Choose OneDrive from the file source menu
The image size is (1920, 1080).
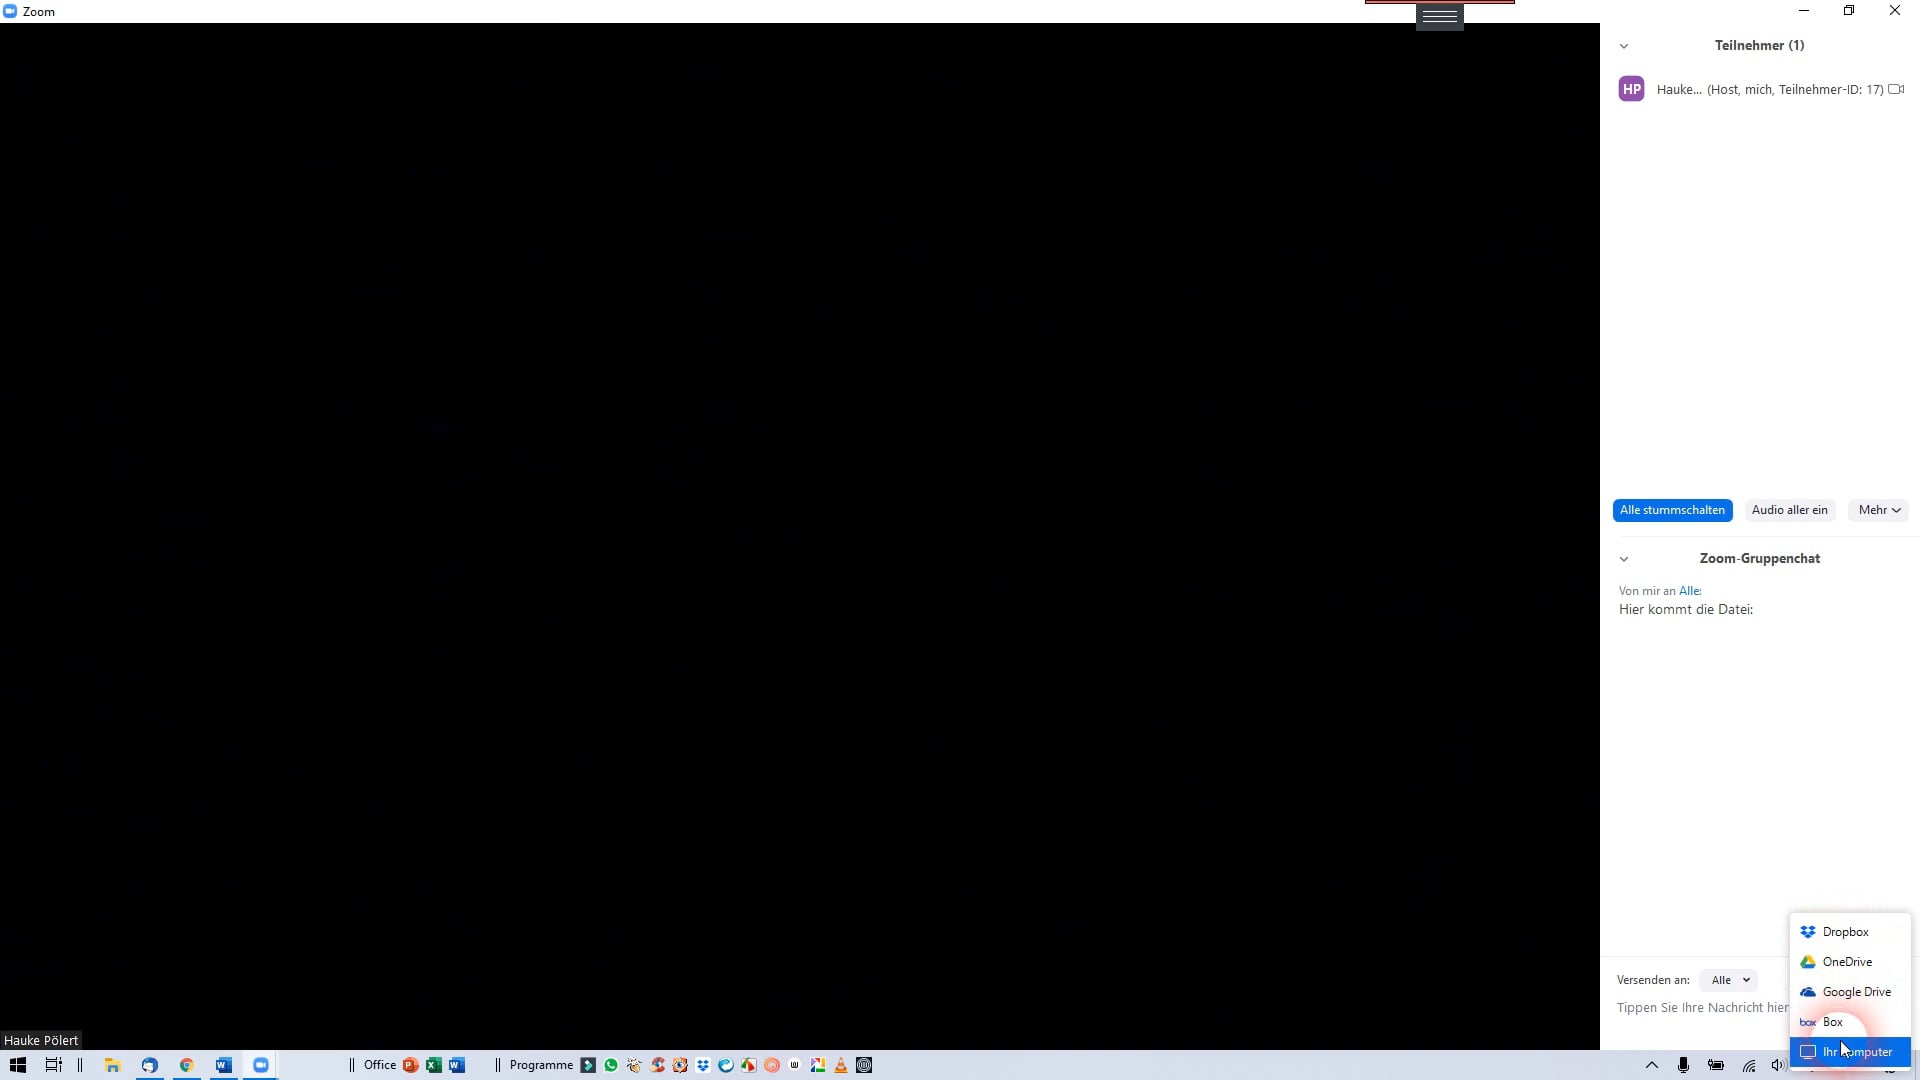[x=1849, y=962]
